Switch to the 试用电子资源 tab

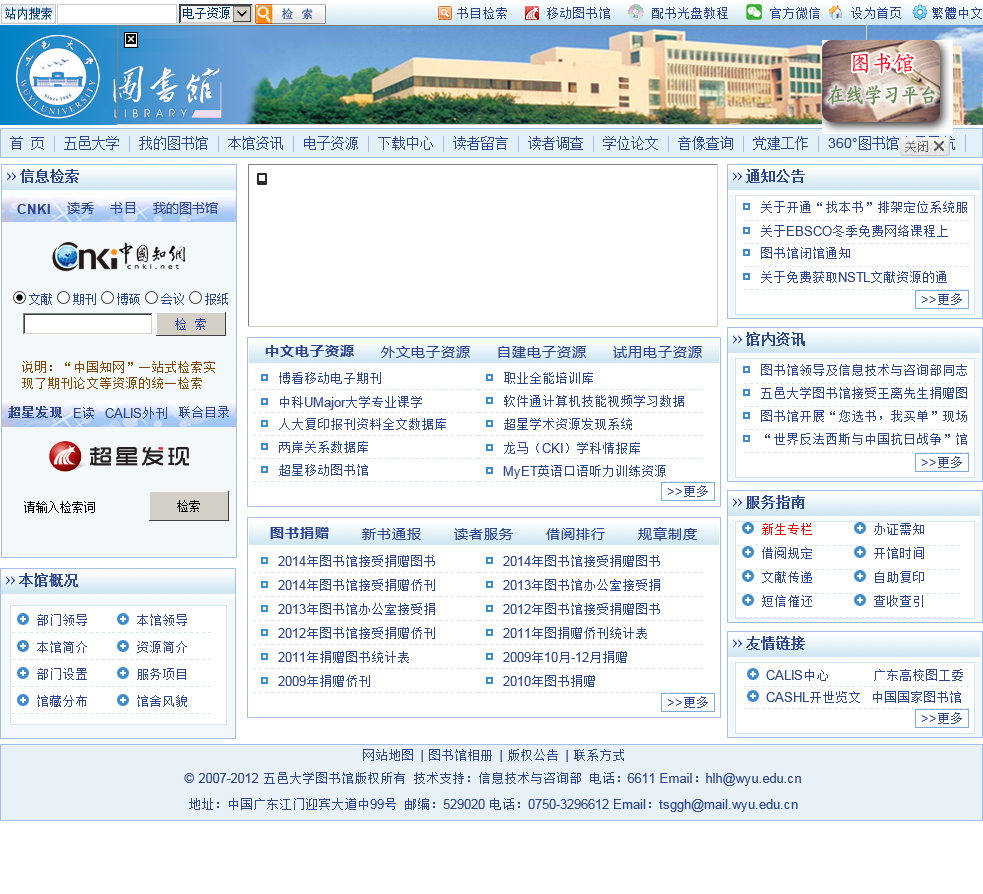tap(657, 352)
